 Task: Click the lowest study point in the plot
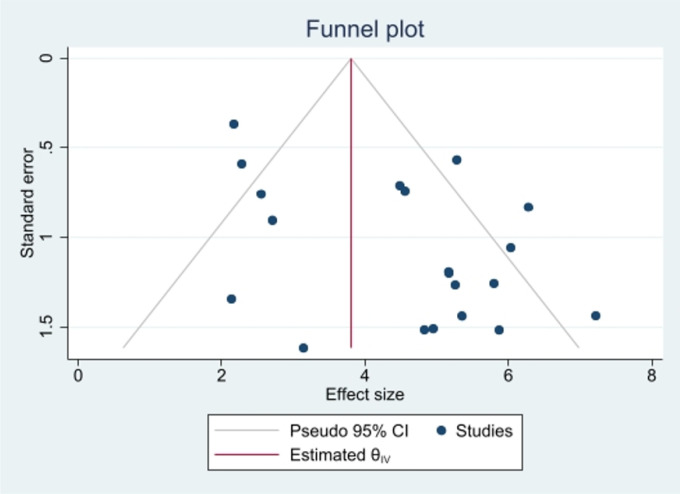303,348
